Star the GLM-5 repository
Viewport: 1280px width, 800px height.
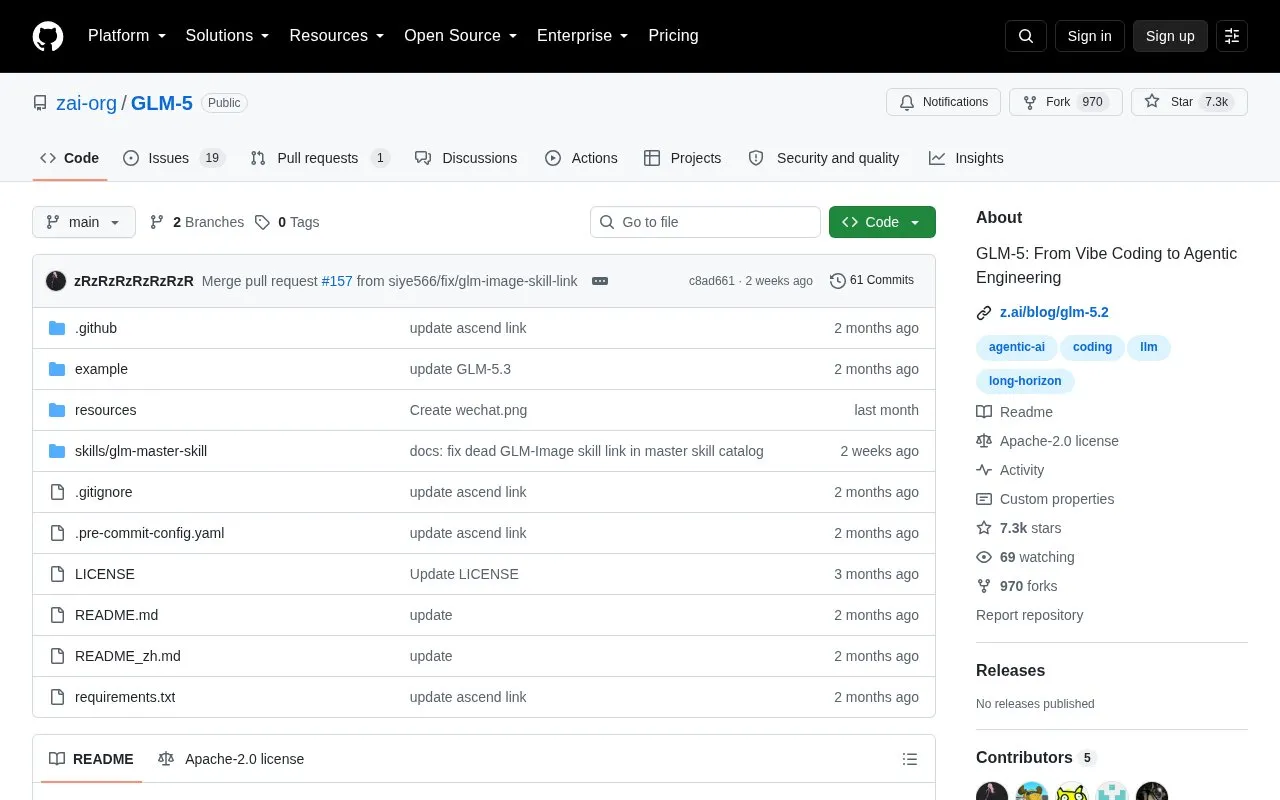[1189, 102]
